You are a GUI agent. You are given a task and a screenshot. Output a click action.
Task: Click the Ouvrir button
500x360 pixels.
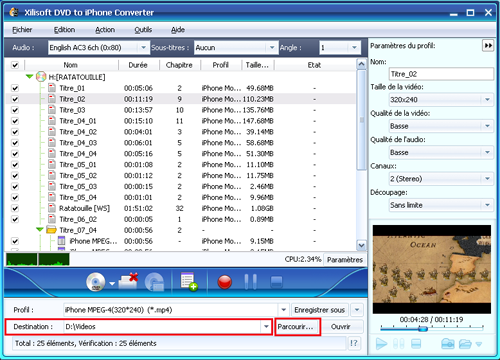pos(341,327)
